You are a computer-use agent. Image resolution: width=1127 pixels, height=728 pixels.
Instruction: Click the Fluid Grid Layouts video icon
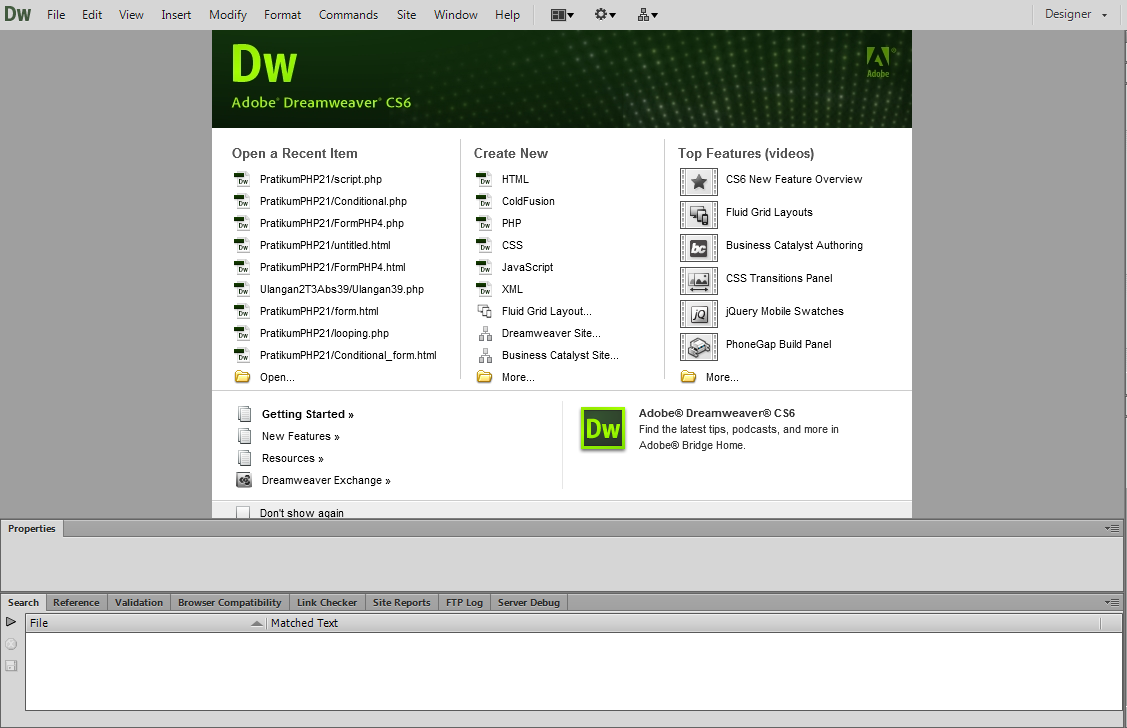(699, 215)
